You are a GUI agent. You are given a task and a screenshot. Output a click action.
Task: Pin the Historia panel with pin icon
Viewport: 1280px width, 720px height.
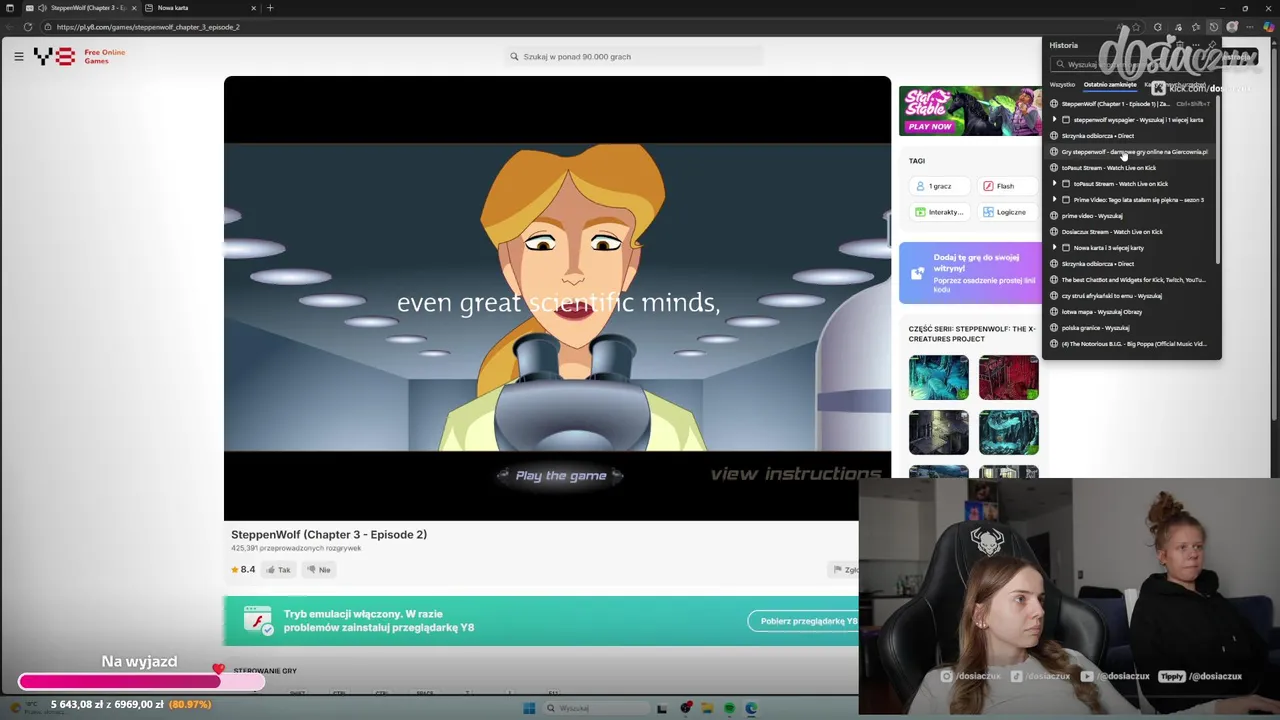point(1212,45)
